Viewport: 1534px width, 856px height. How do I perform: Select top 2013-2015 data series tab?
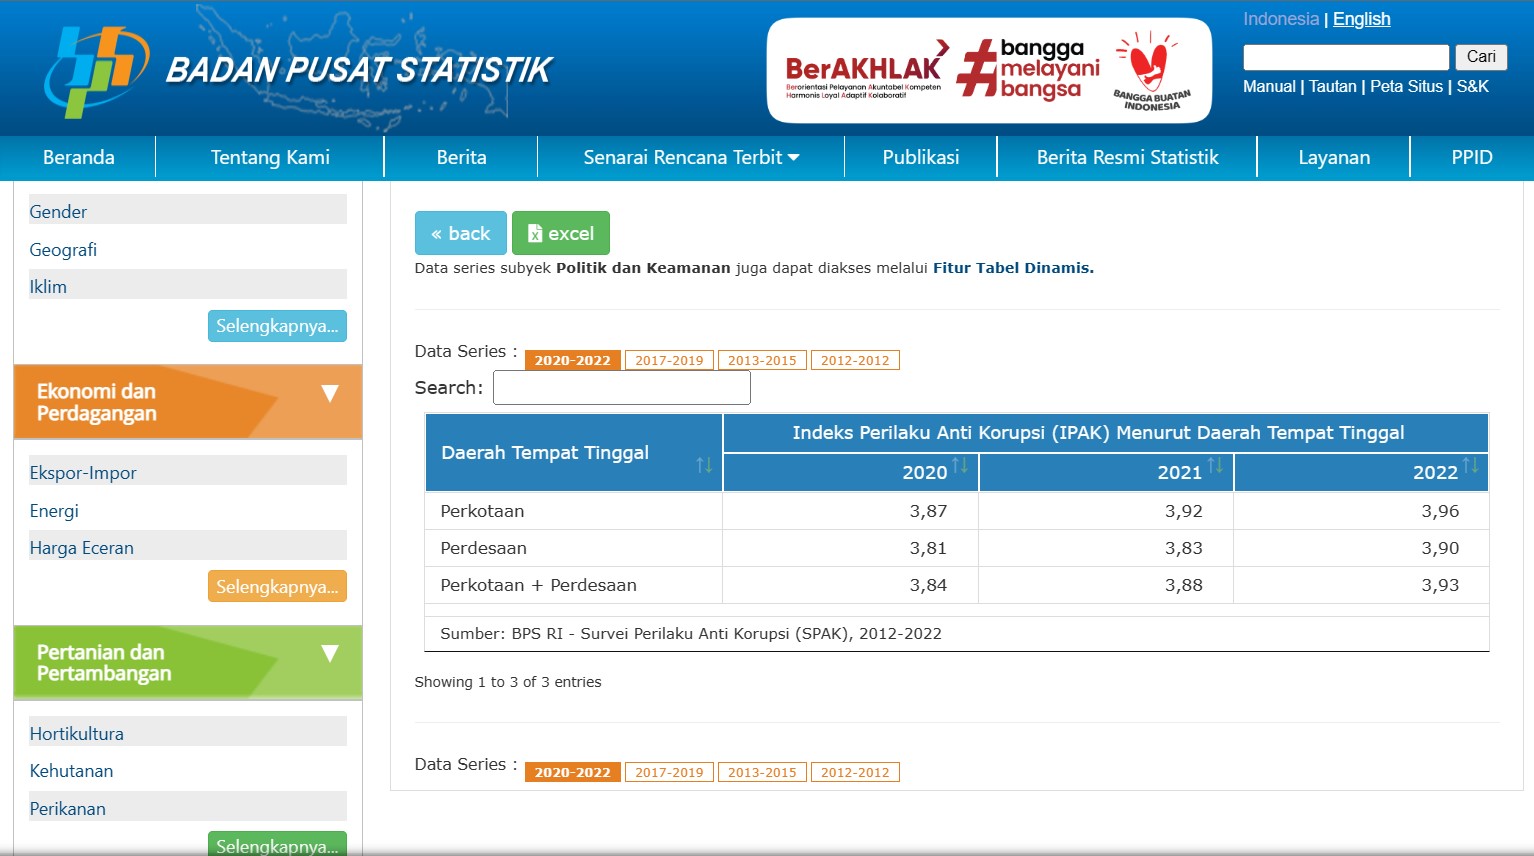[762, 360]
